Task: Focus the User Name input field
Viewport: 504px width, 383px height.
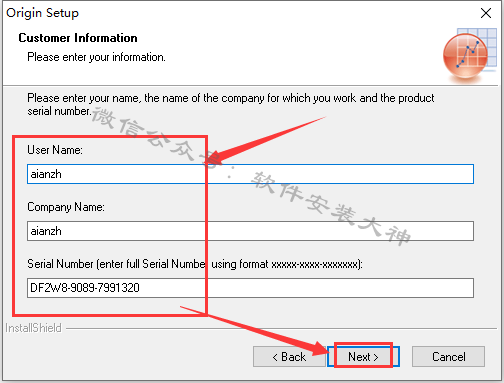Action: click(x=250, y=174)
